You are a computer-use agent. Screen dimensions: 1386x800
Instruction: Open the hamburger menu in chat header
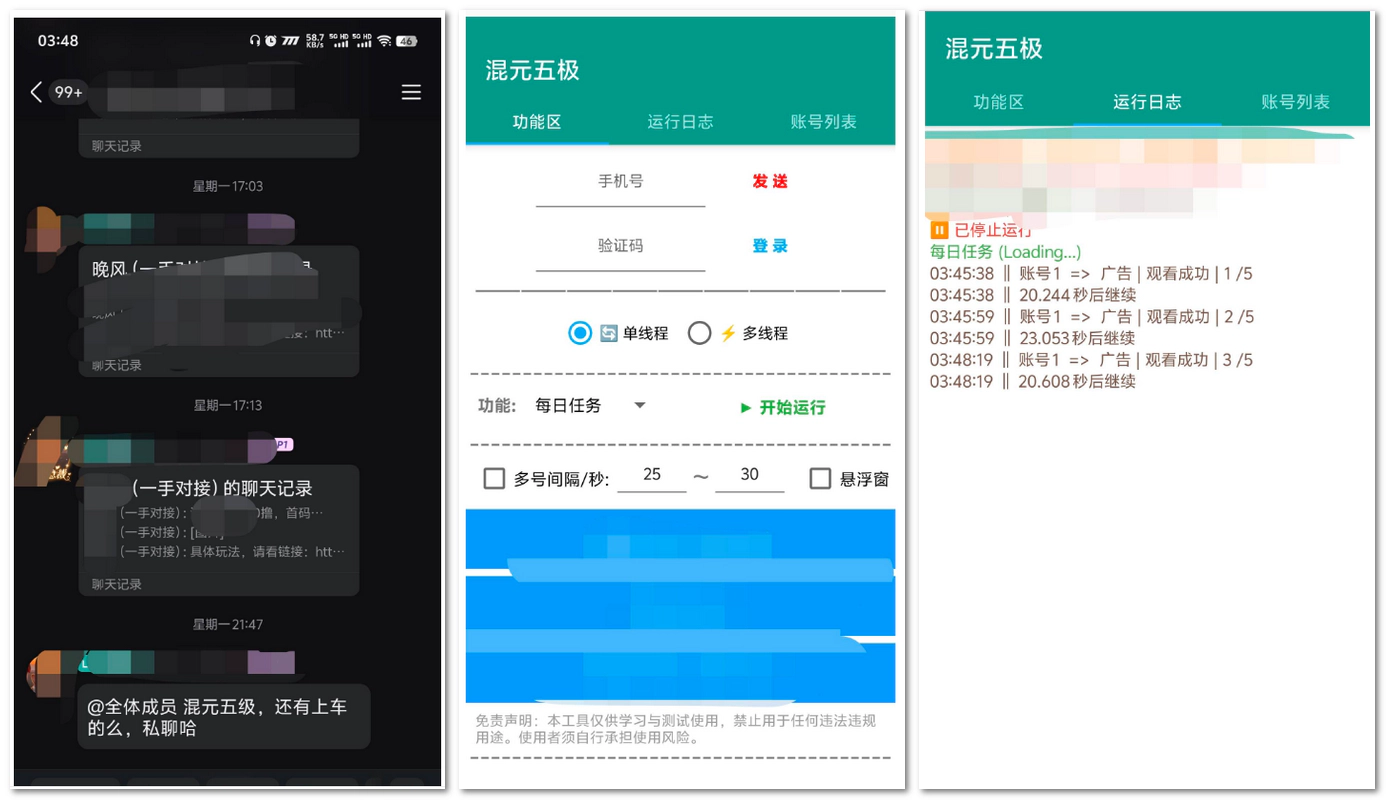point(411,92)
